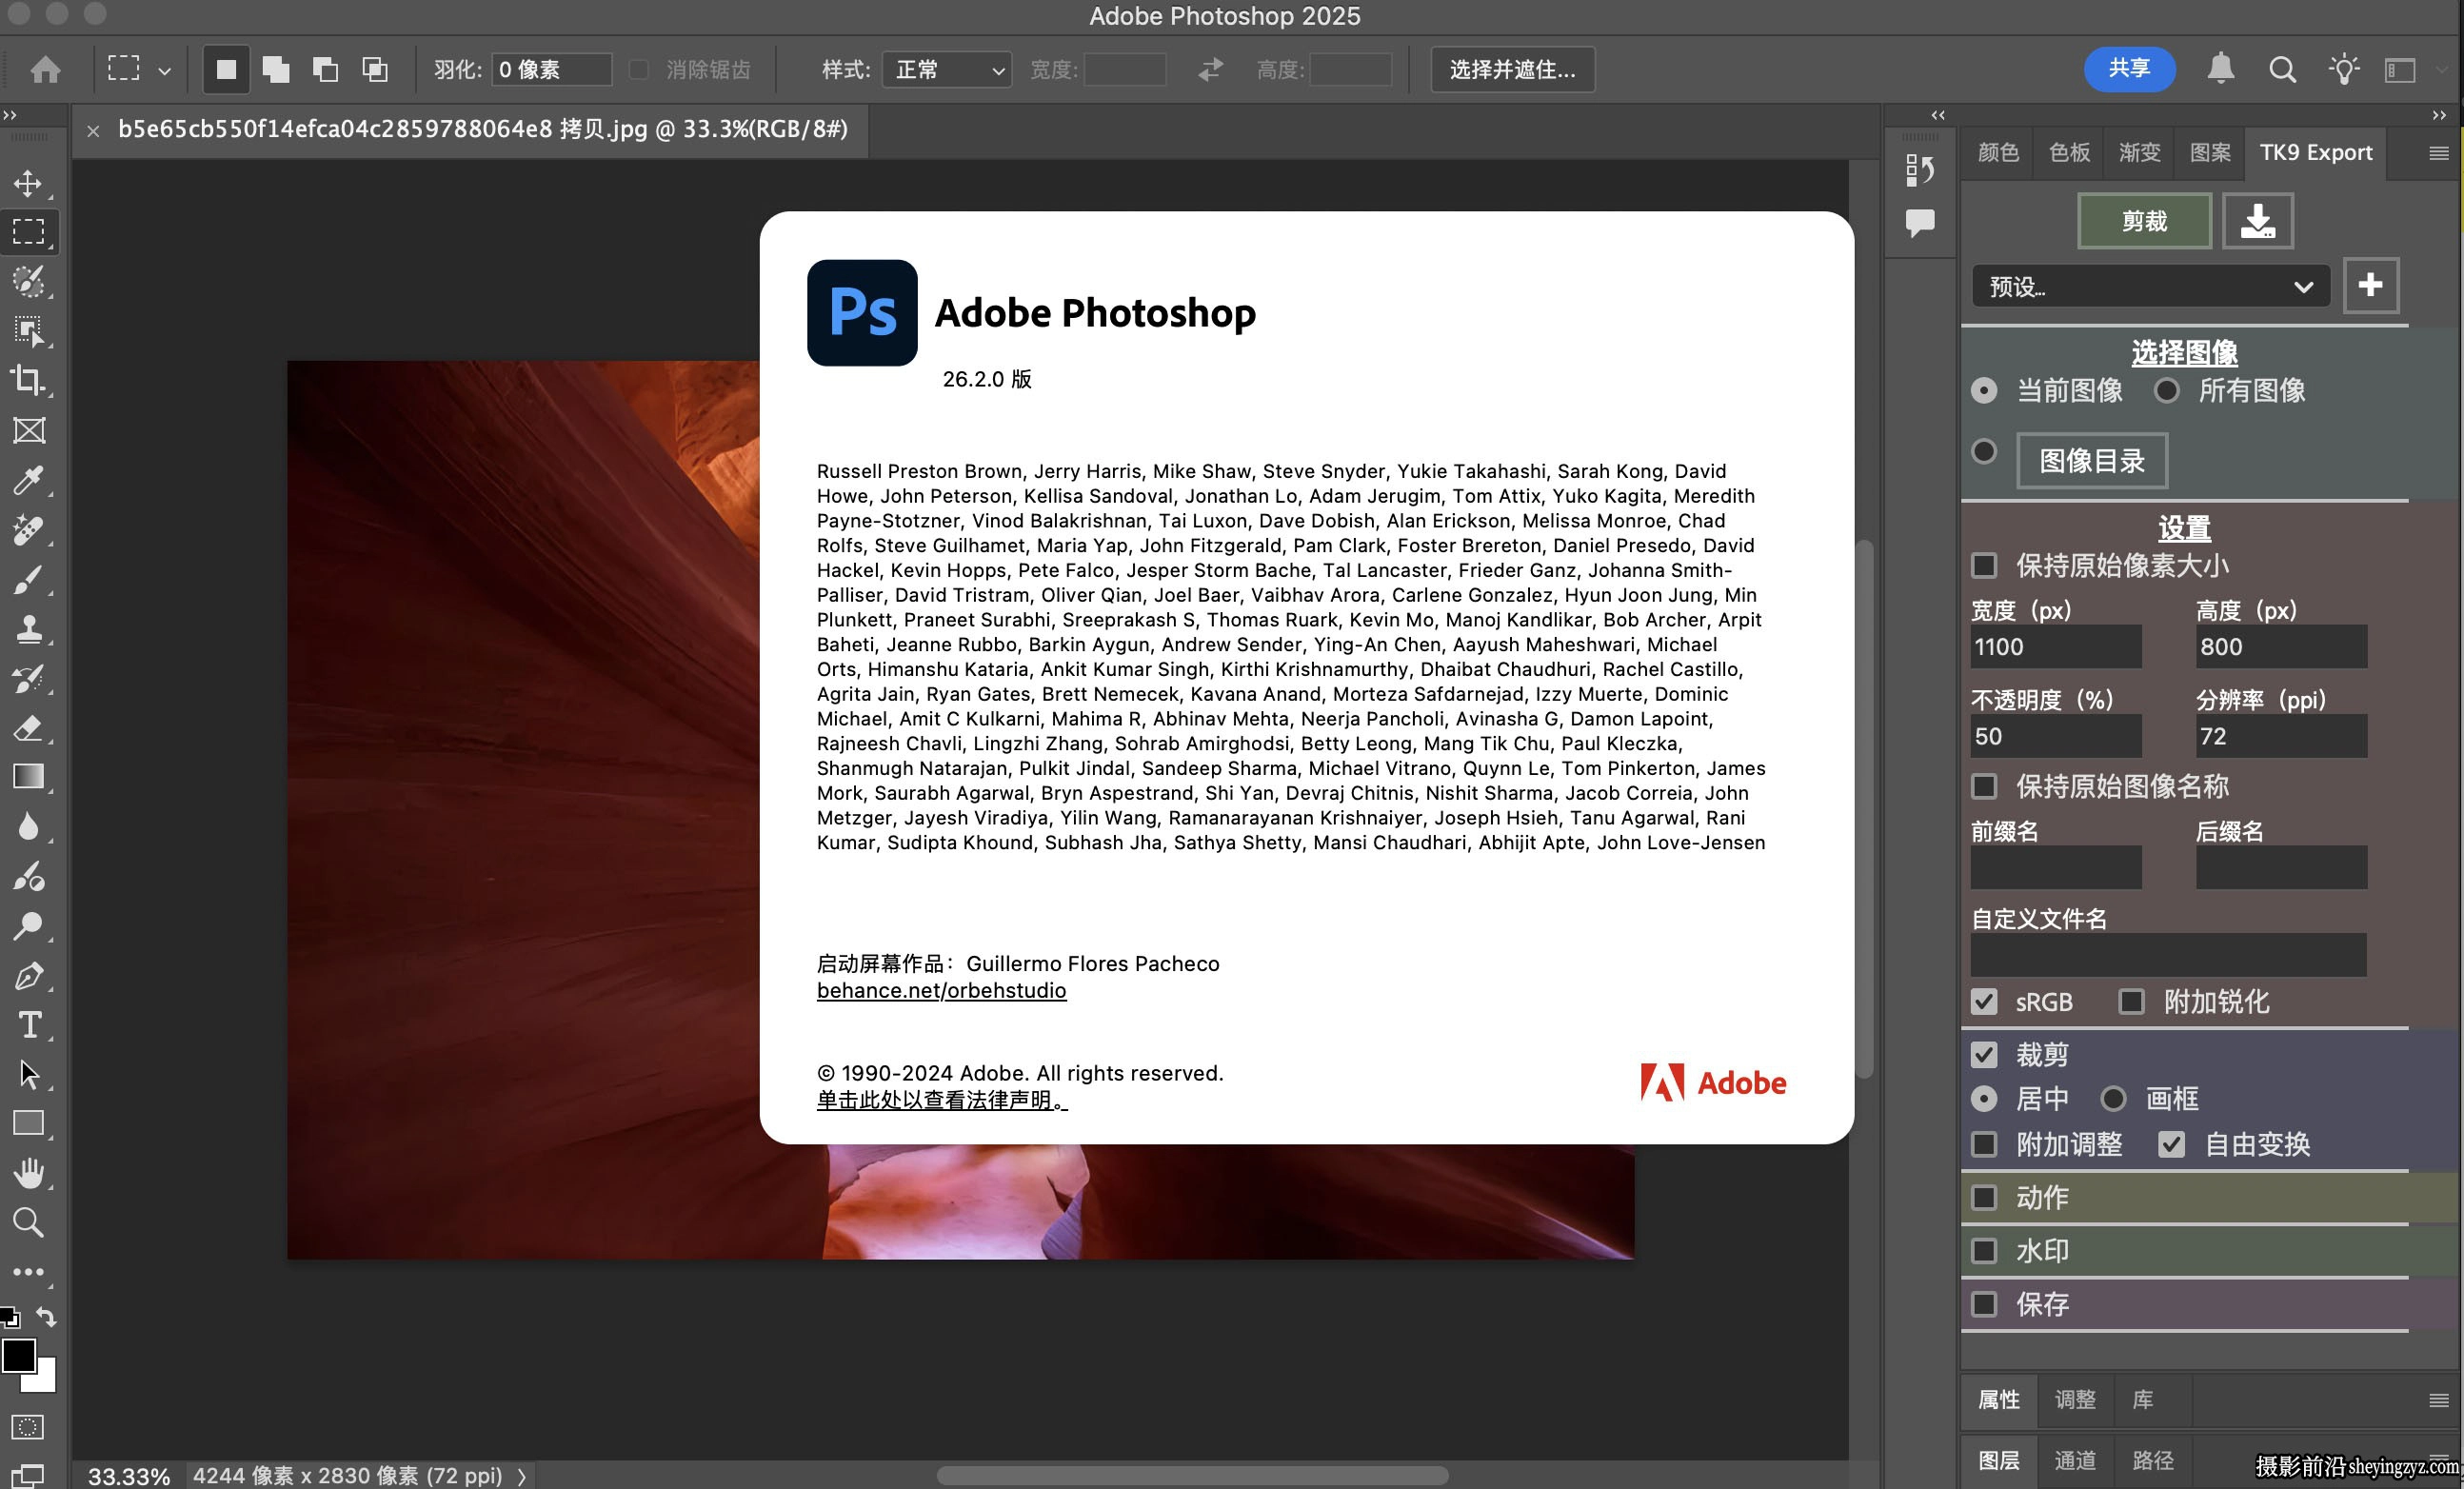Image resolution: width=2464 pixels, height=1489 pixels.
Task: Uncheck the 裁剪 checkbox
Action: click(x=1984, y=1054)
